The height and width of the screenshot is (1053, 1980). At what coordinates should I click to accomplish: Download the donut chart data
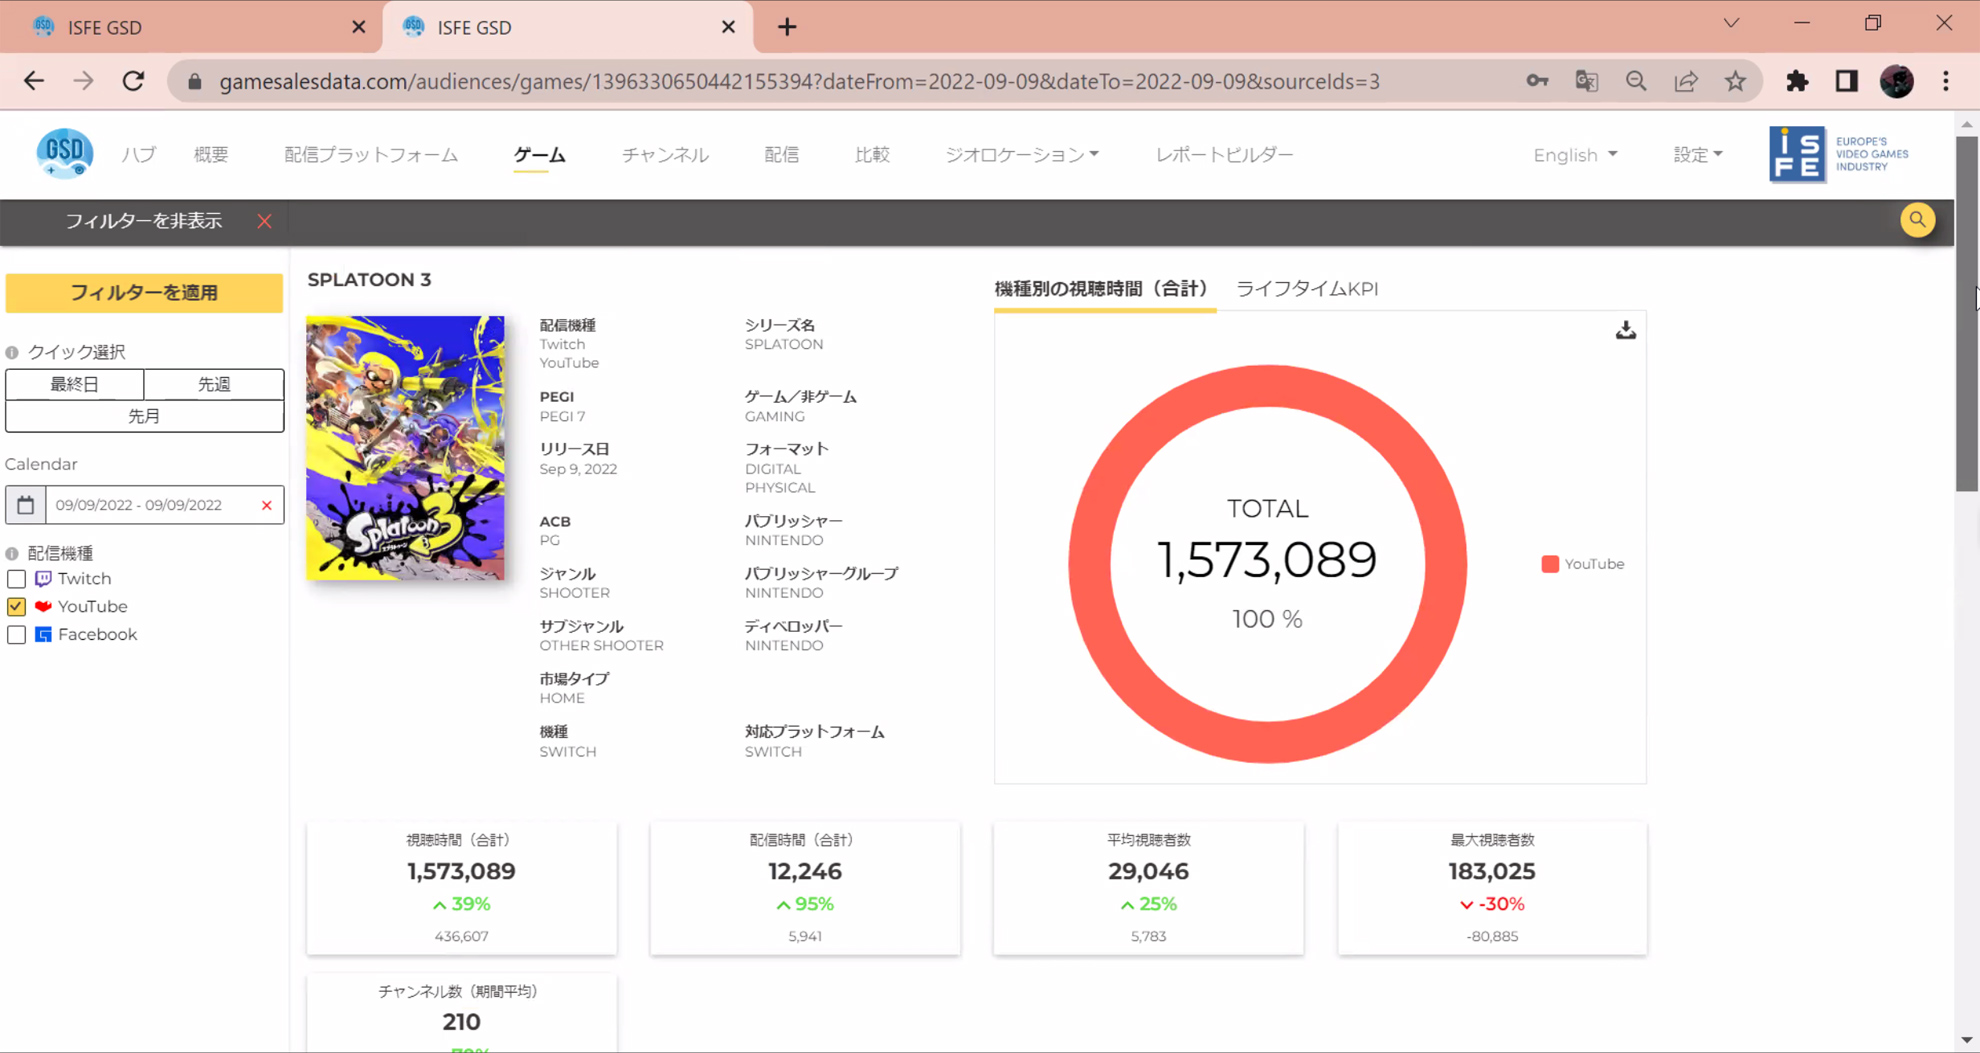1625,330
